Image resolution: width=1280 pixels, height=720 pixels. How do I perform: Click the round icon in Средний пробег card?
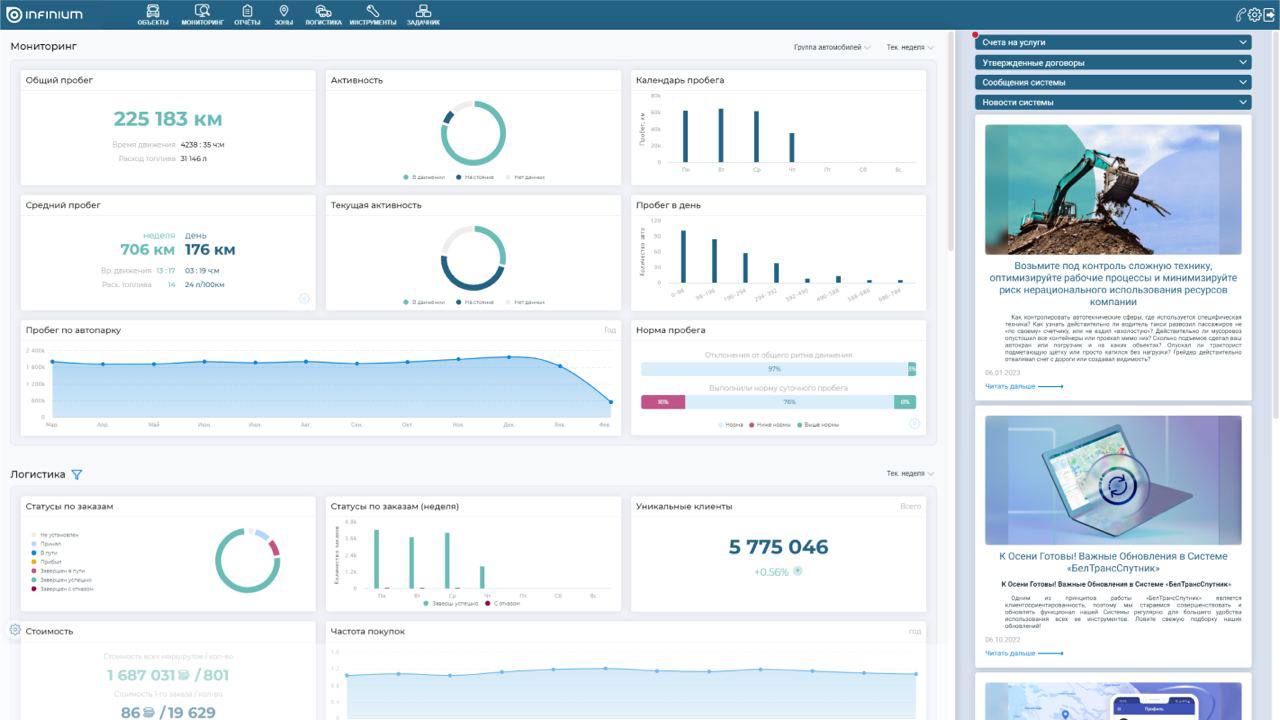[305, 298]
